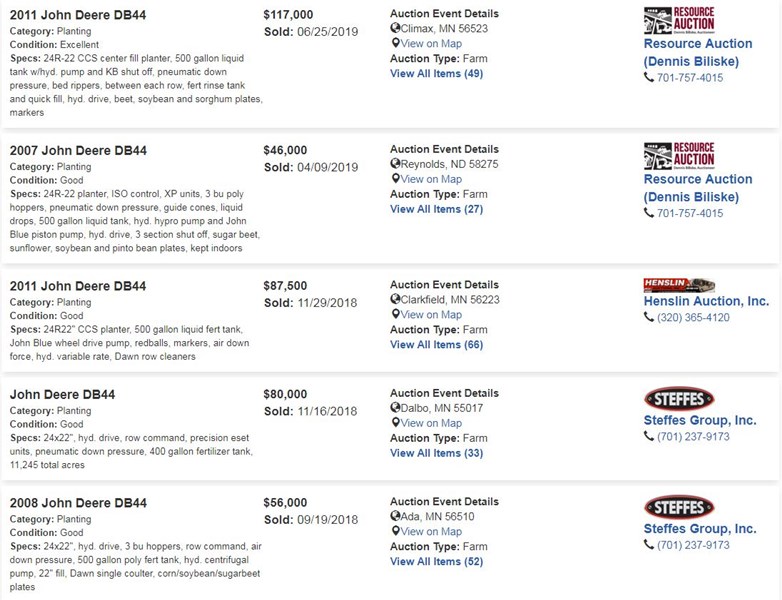Click Resource Auction logo in Climax listing
This screenshot has height=600, width=782.
point(679,20)
